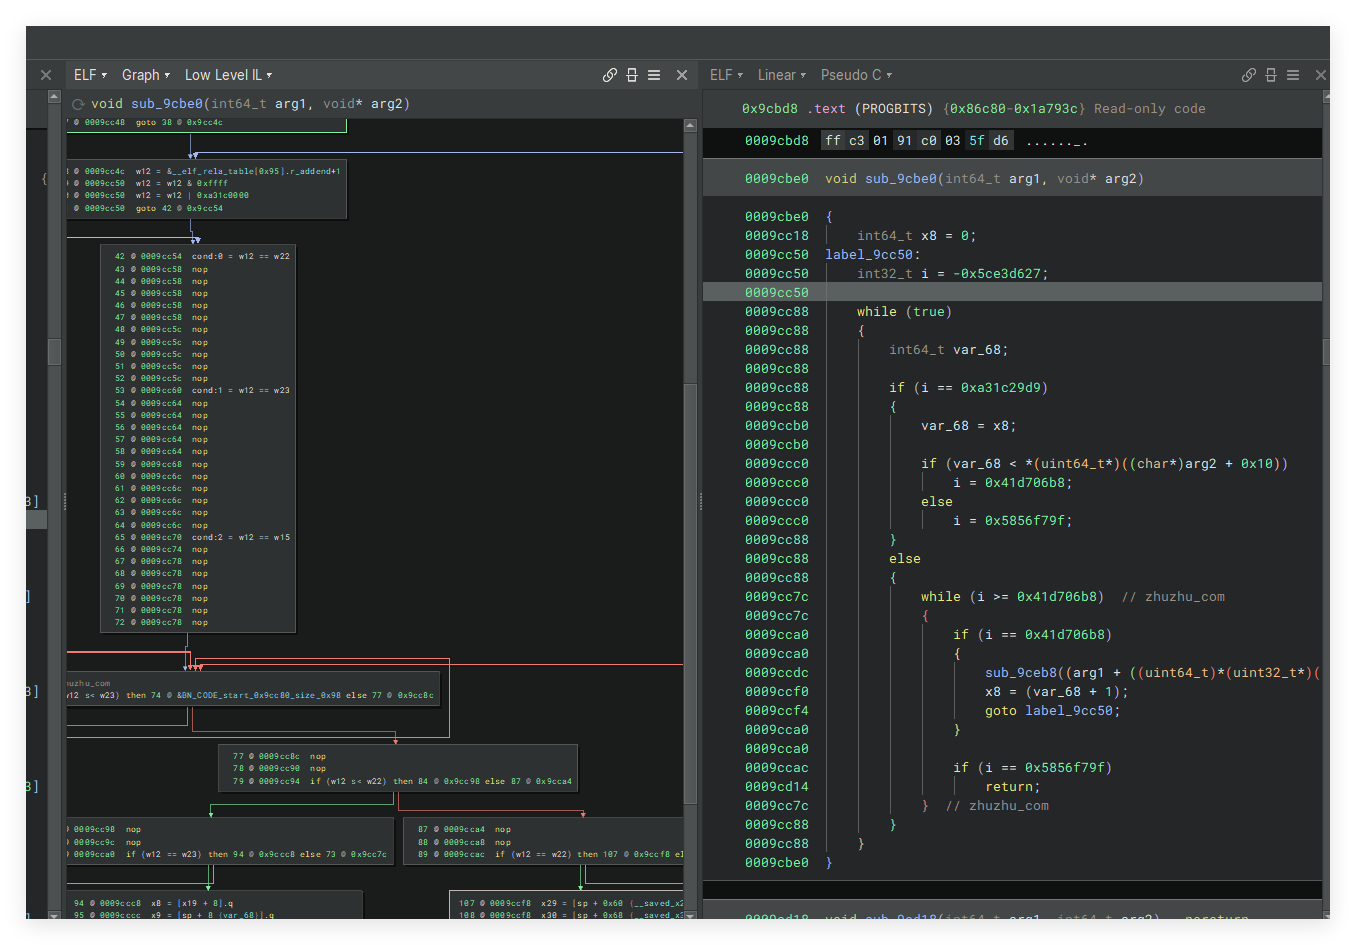Click the 'int64_t x8 = 0;' line
1356x945 pixels.
[917, 236]
